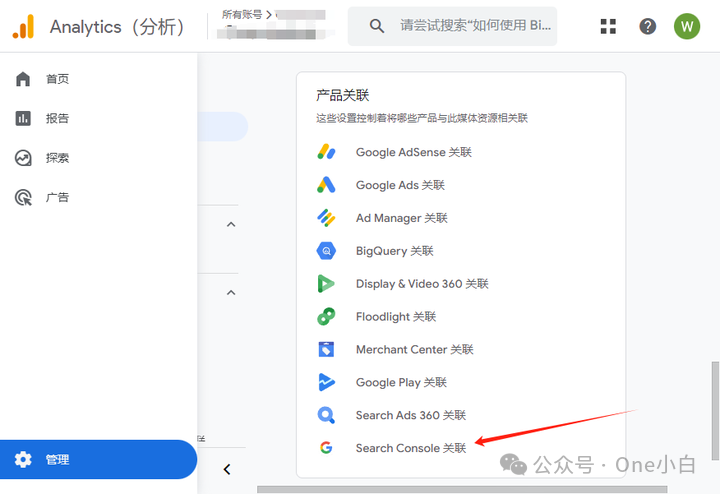Open the green W account avatar

(x=686, y=26)
